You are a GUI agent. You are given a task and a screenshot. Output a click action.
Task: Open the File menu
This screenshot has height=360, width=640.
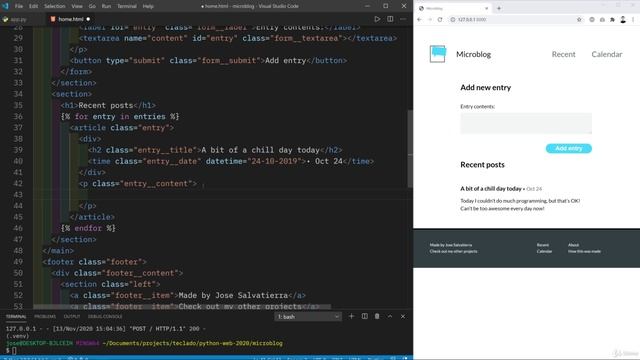pyautogui.click(x=19, y=6)
